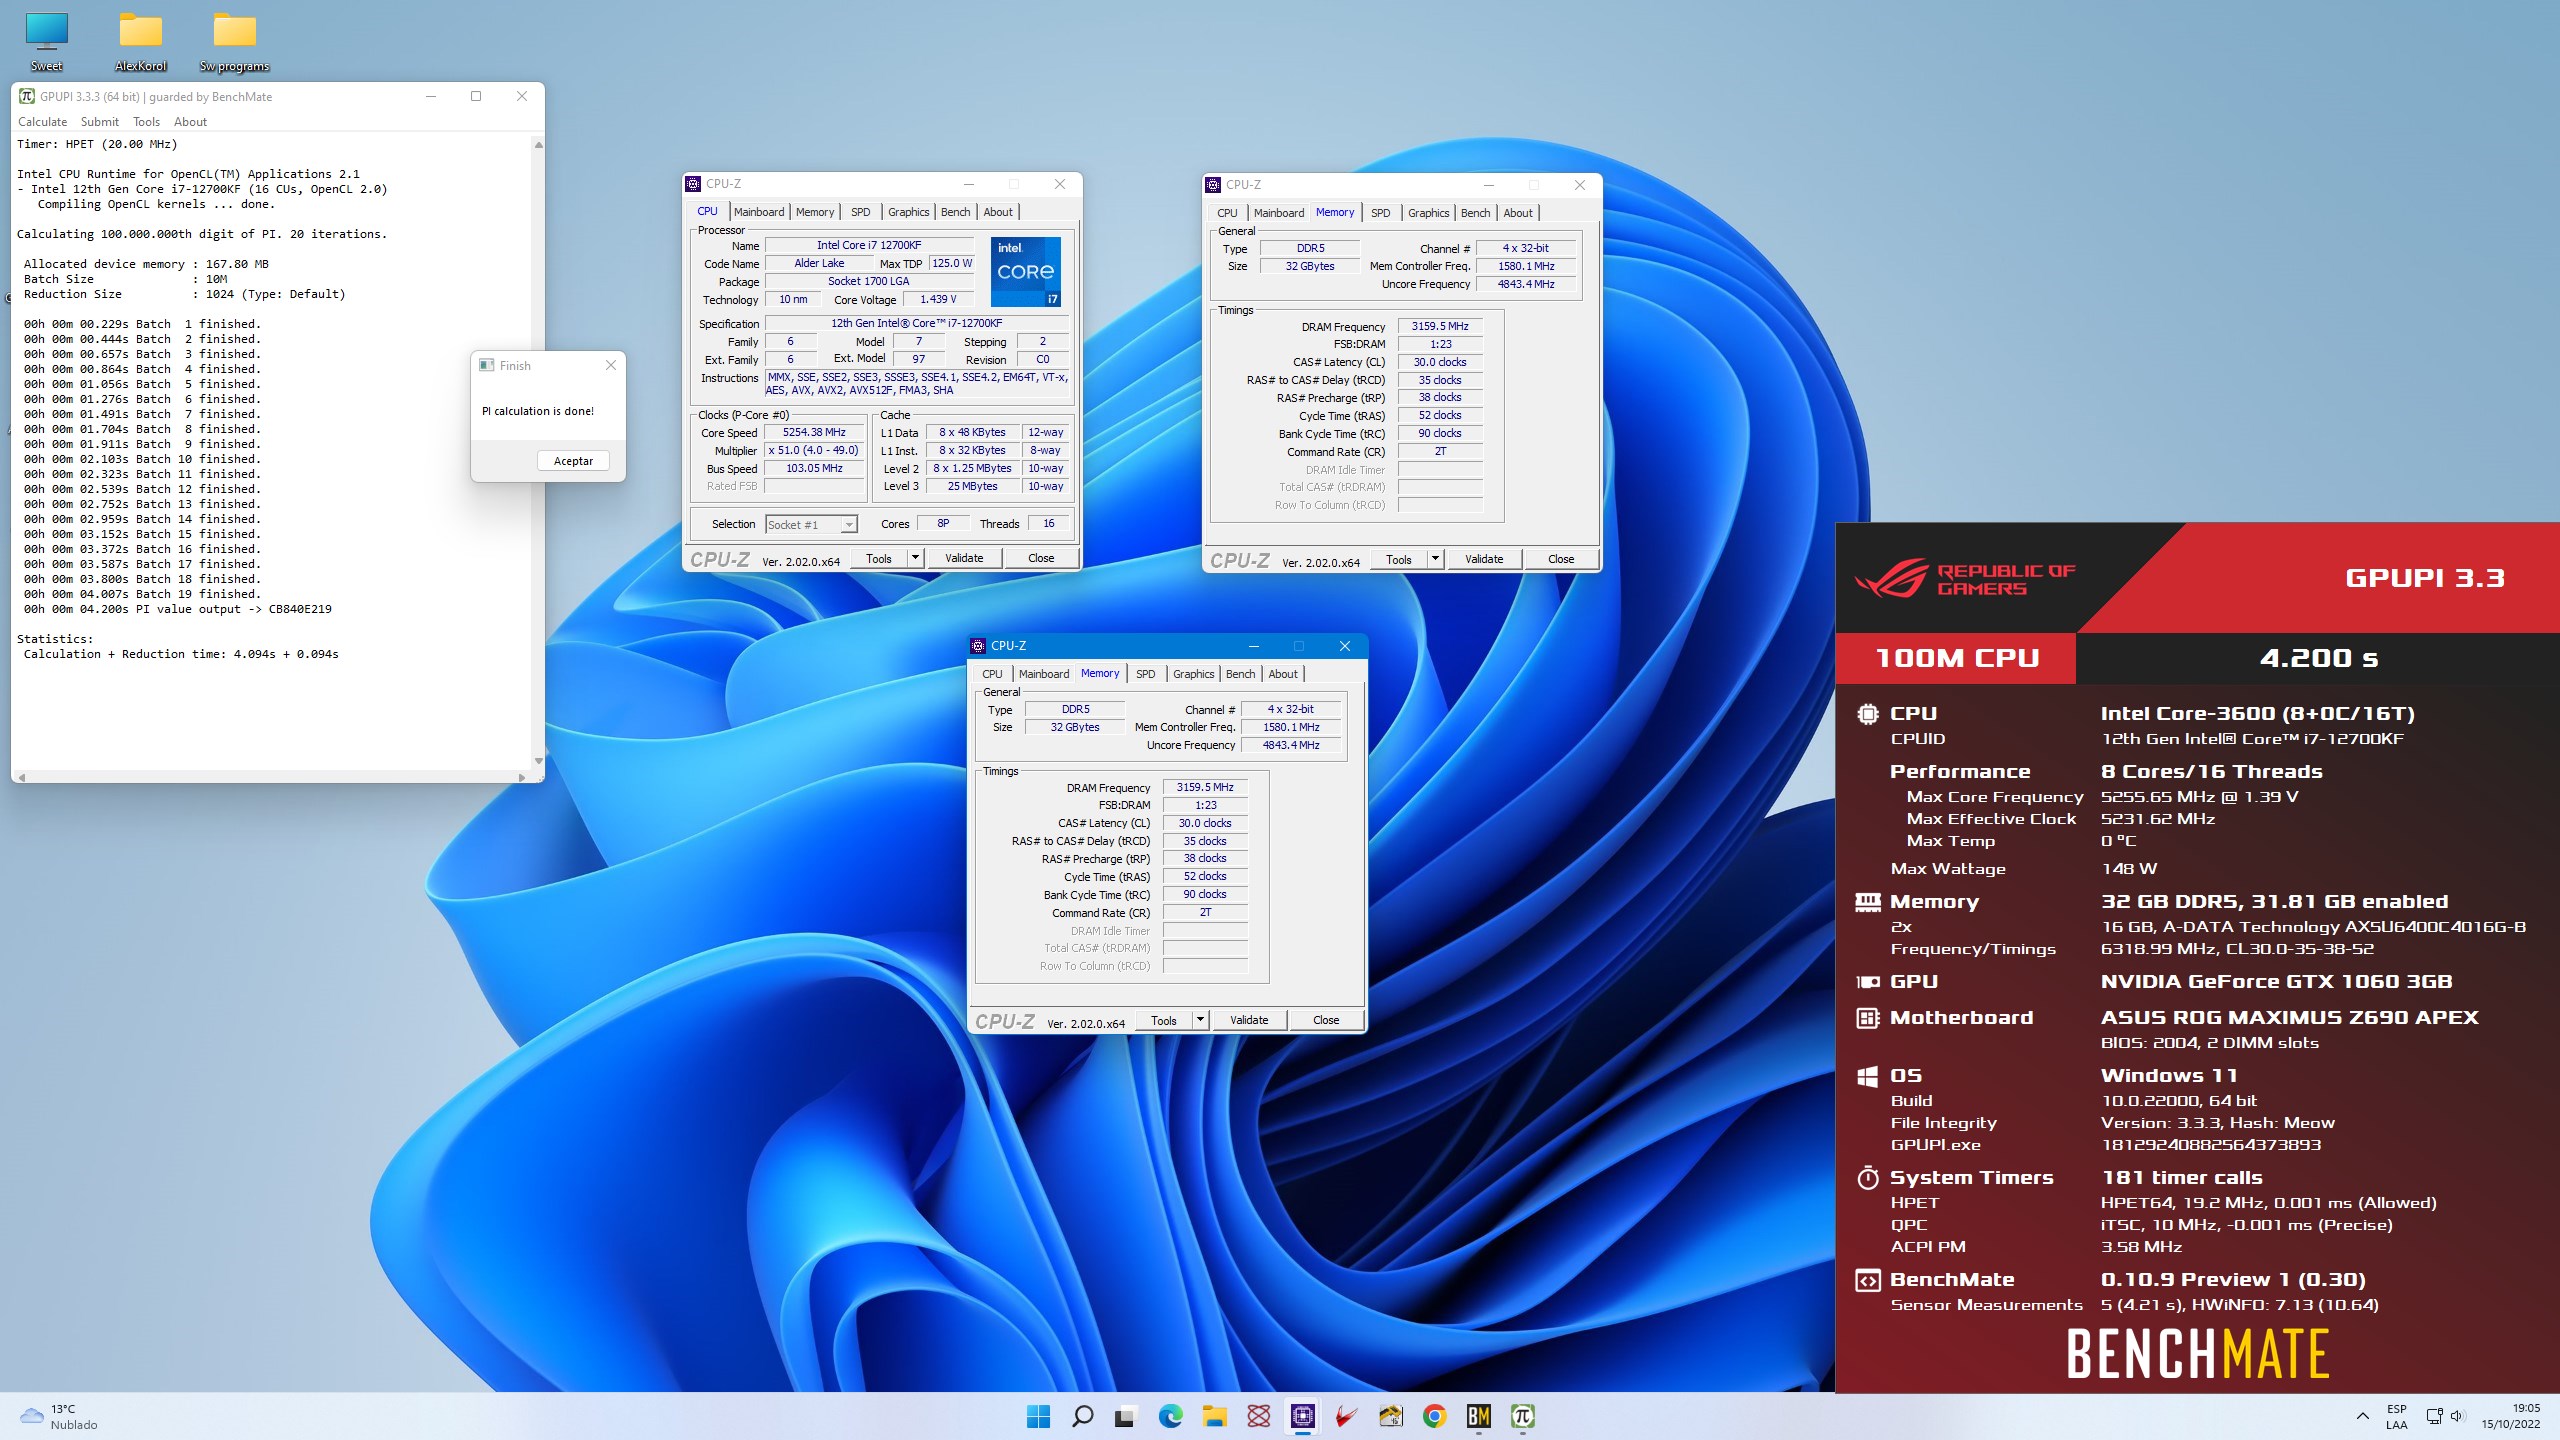Open the Submit menu in GPUPI
2560x1440 pixels.
[x=100, y=122]
